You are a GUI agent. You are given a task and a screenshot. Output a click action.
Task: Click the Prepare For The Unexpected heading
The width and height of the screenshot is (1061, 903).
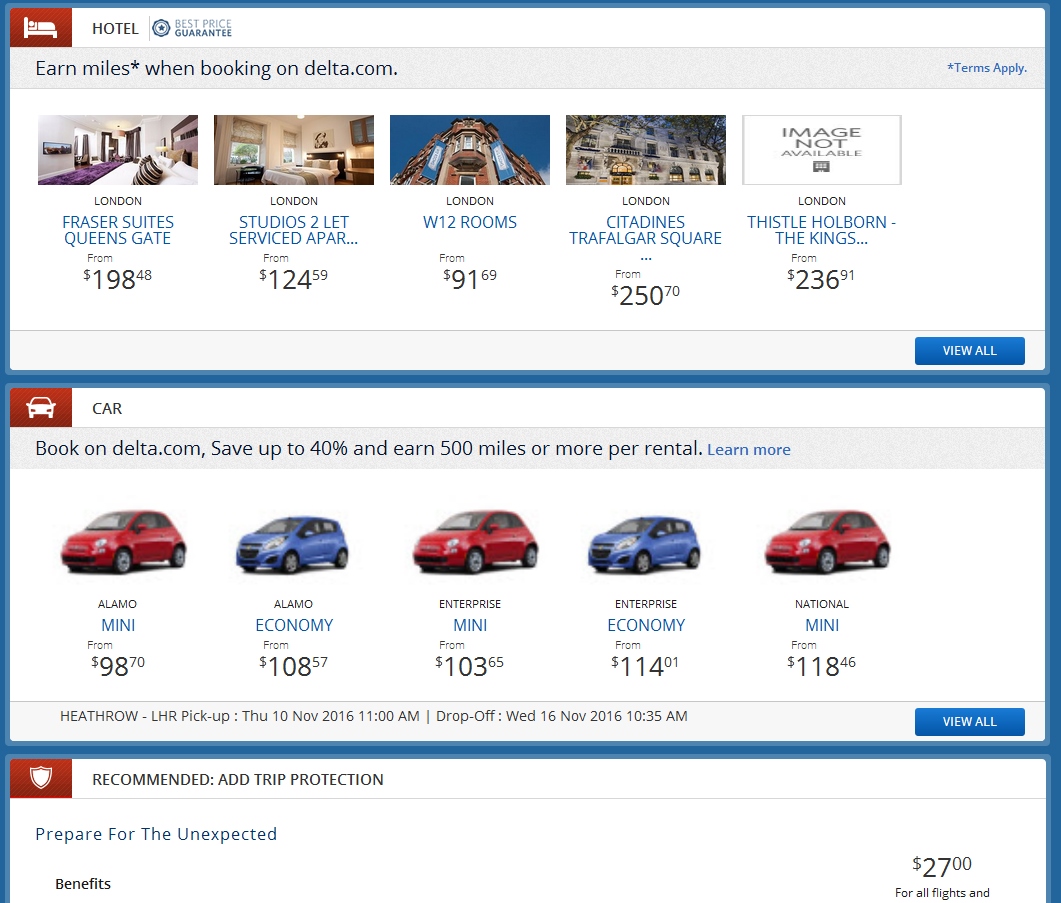[x=156, y=834]
